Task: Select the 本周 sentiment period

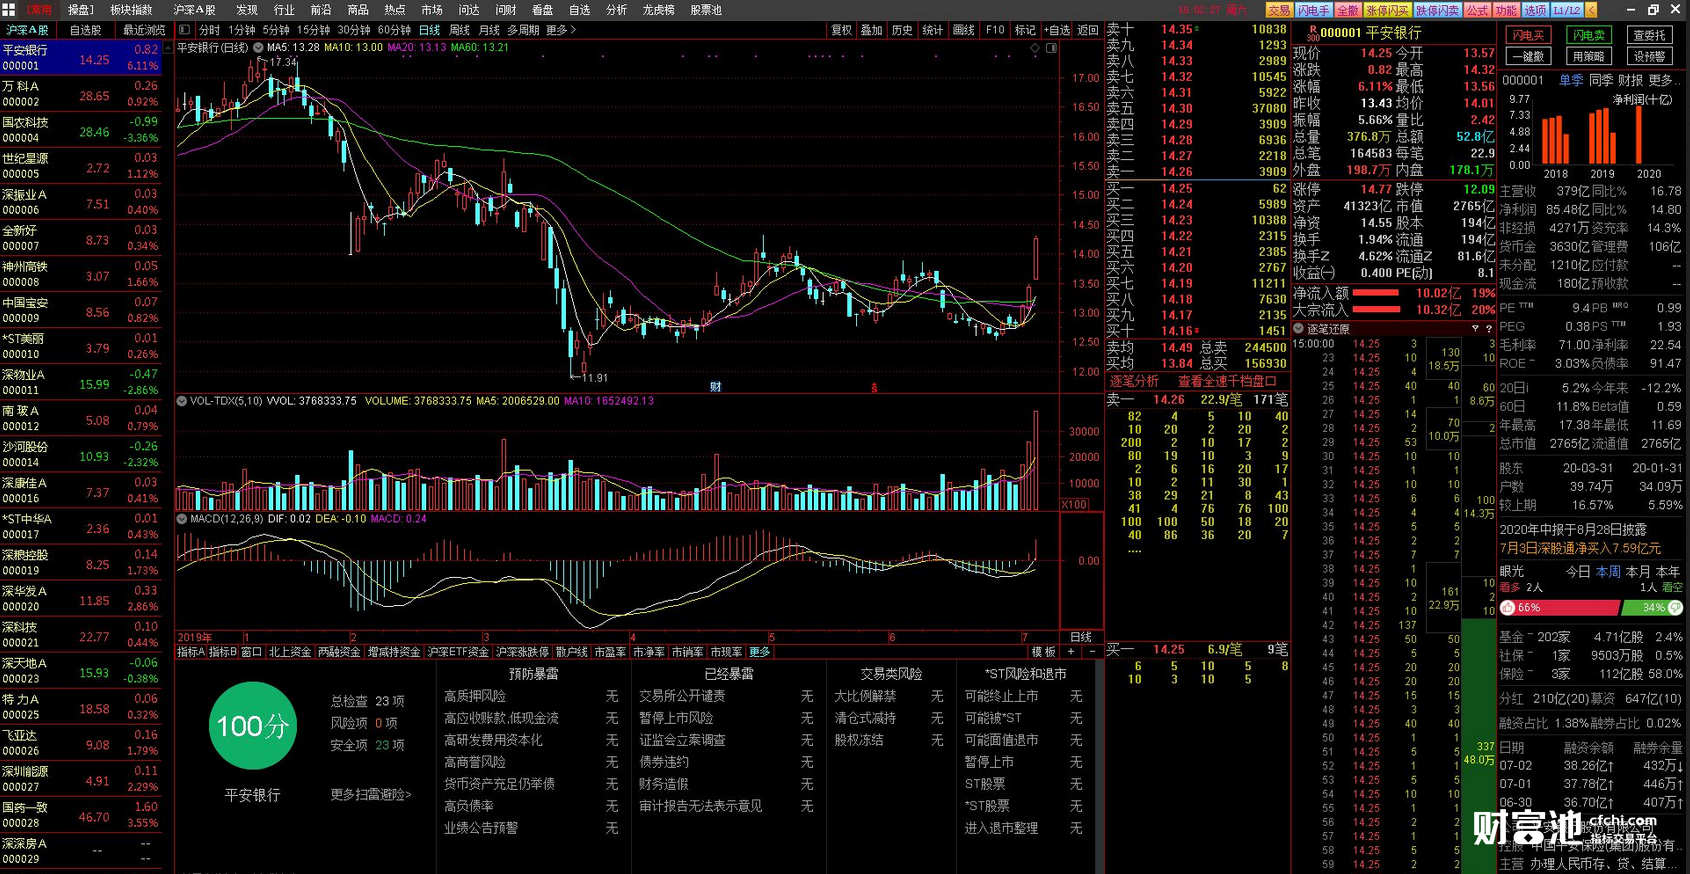Action: tap(1608, 572)
